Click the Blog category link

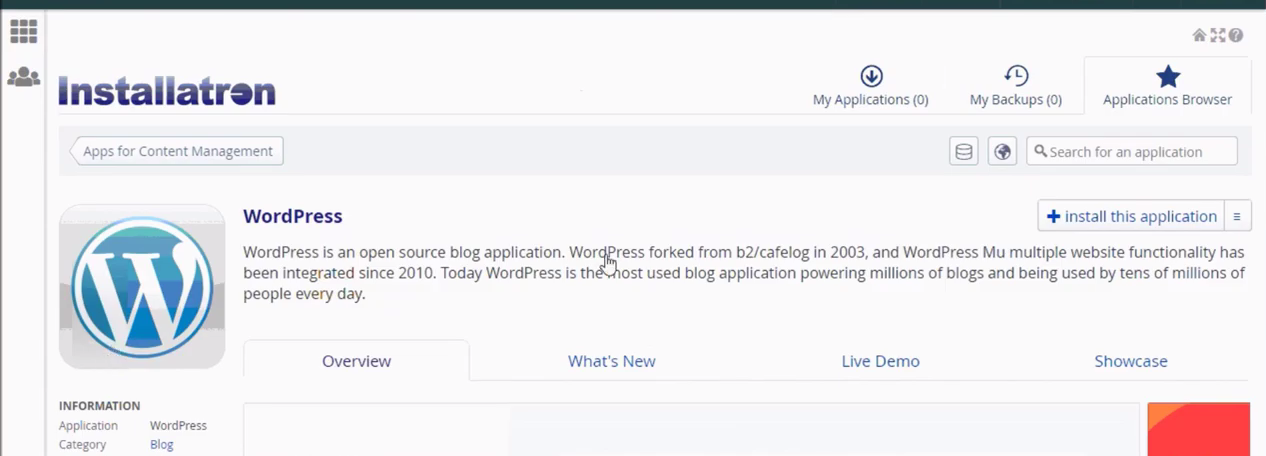pos(162,444)
